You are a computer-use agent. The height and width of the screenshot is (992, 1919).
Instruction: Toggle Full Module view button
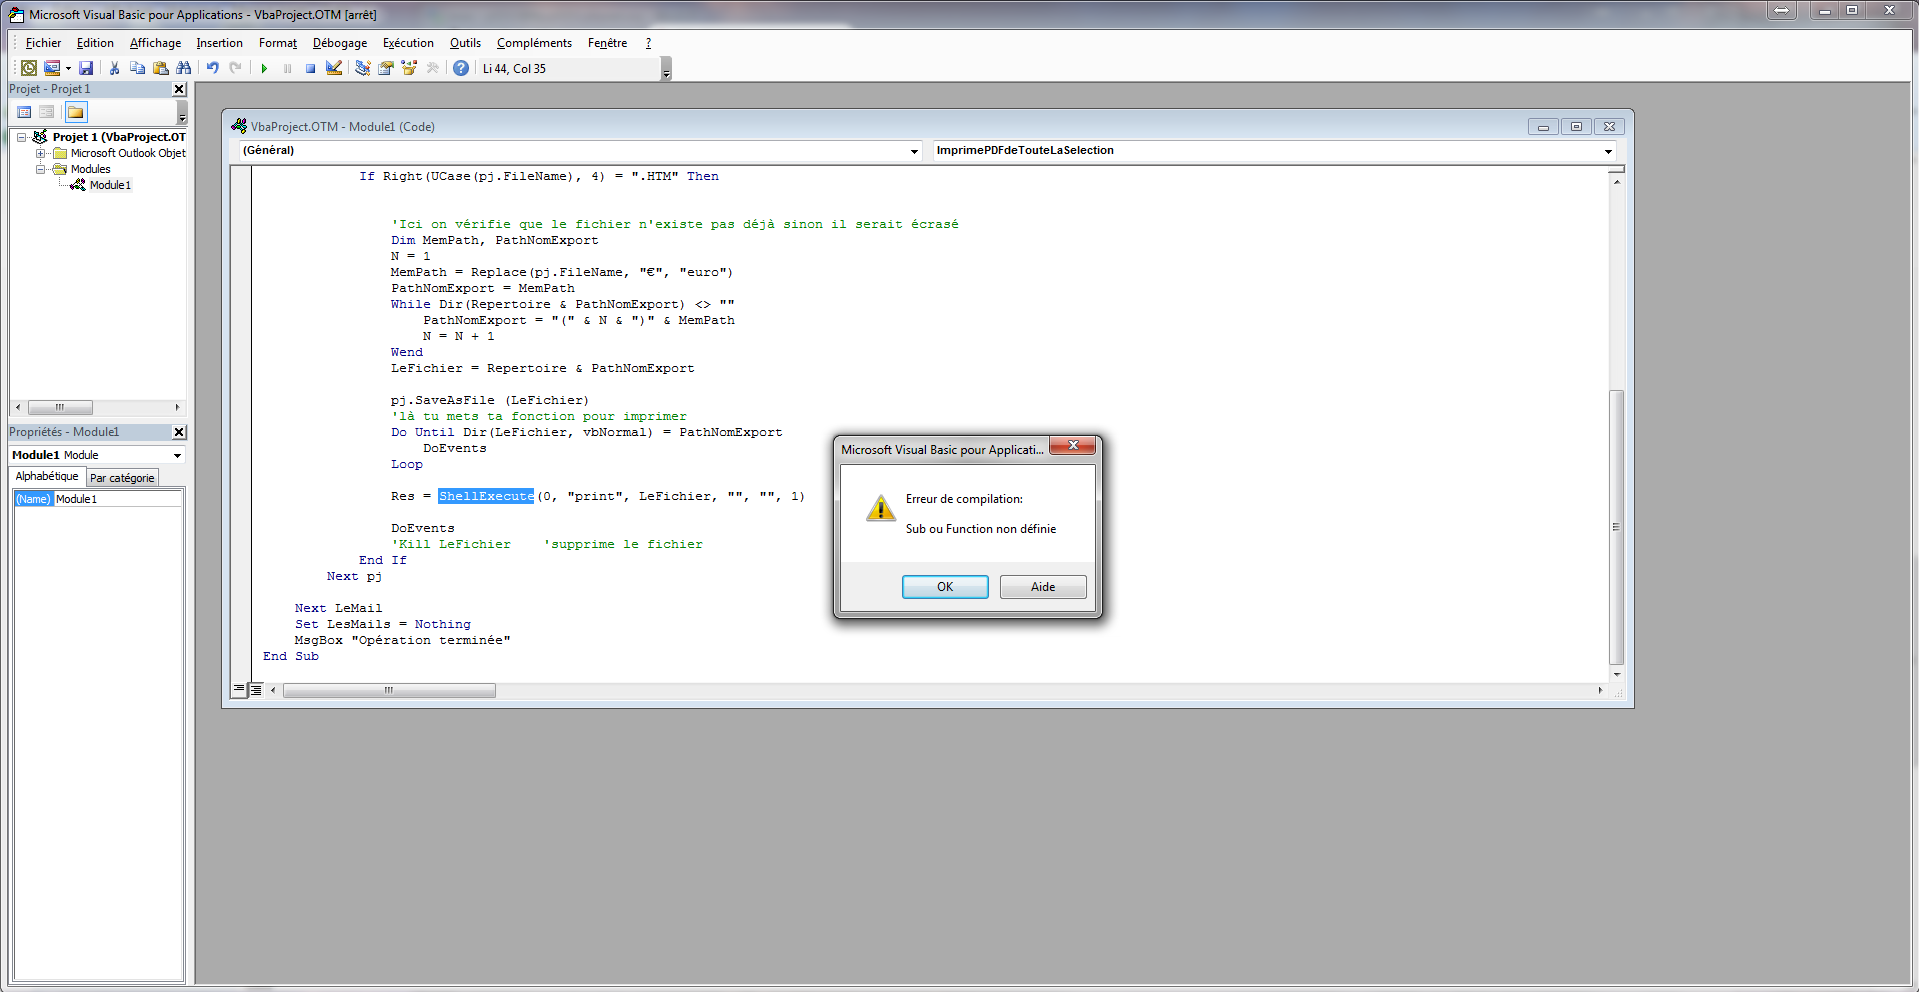[256, 690]
